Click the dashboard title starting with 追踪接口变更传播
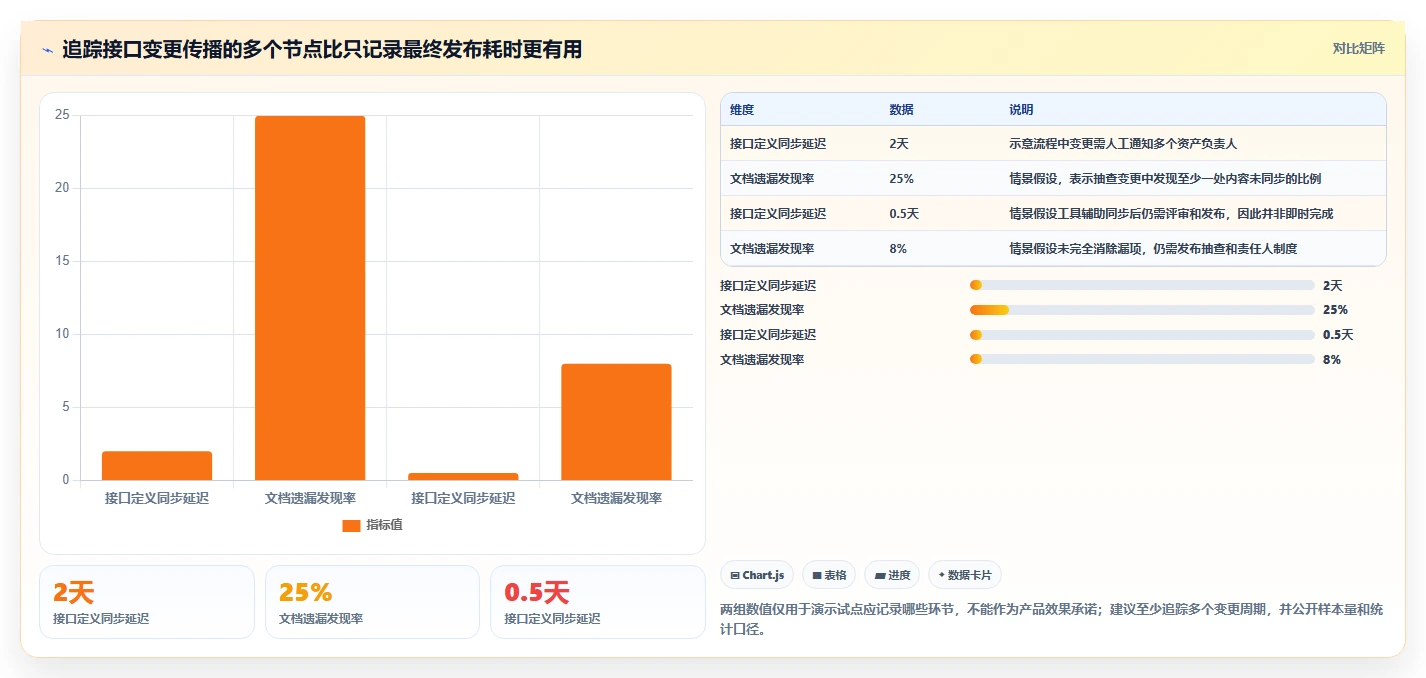This screenshot has width=1426, height=678. 322,49
